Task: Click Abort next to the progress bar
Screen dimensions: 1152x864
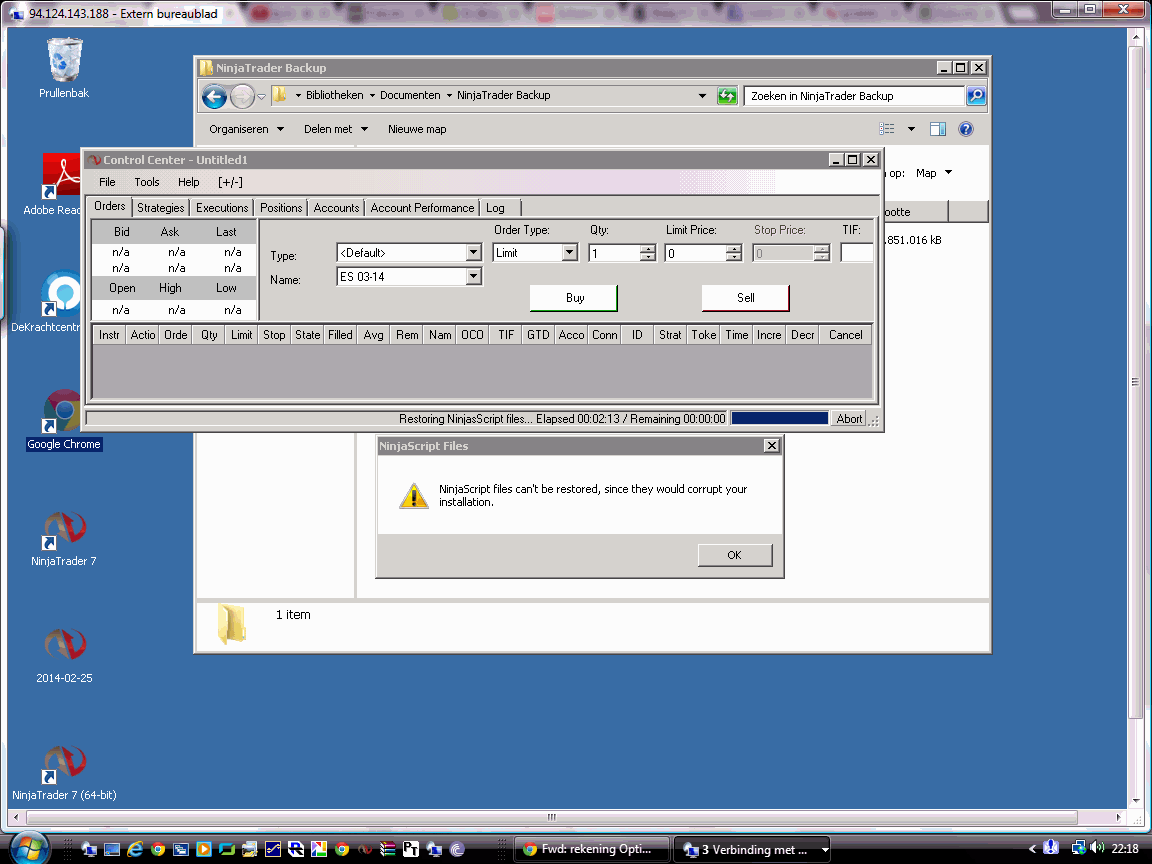Action: [849, 419]
